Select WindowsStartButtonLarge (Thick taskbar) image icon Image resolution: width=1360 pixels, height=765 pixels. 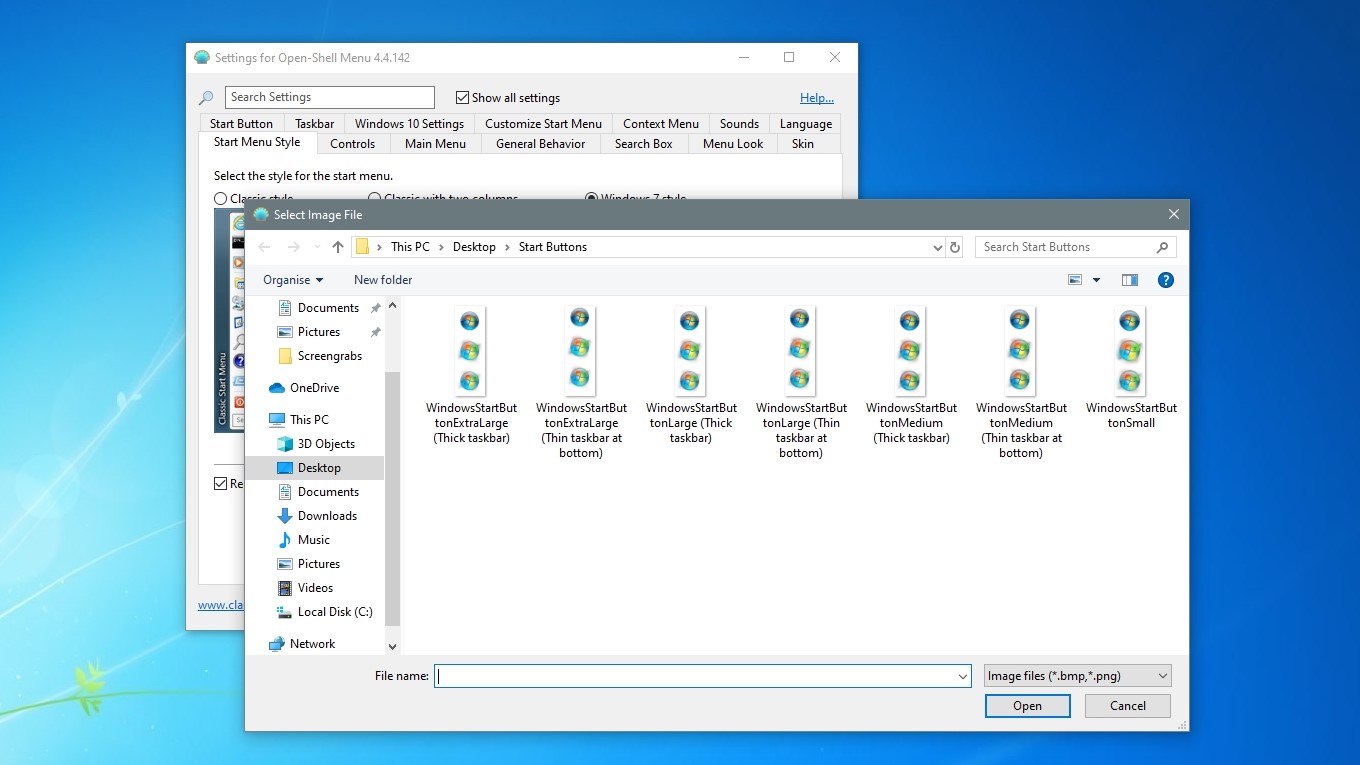tap(690, 351)
